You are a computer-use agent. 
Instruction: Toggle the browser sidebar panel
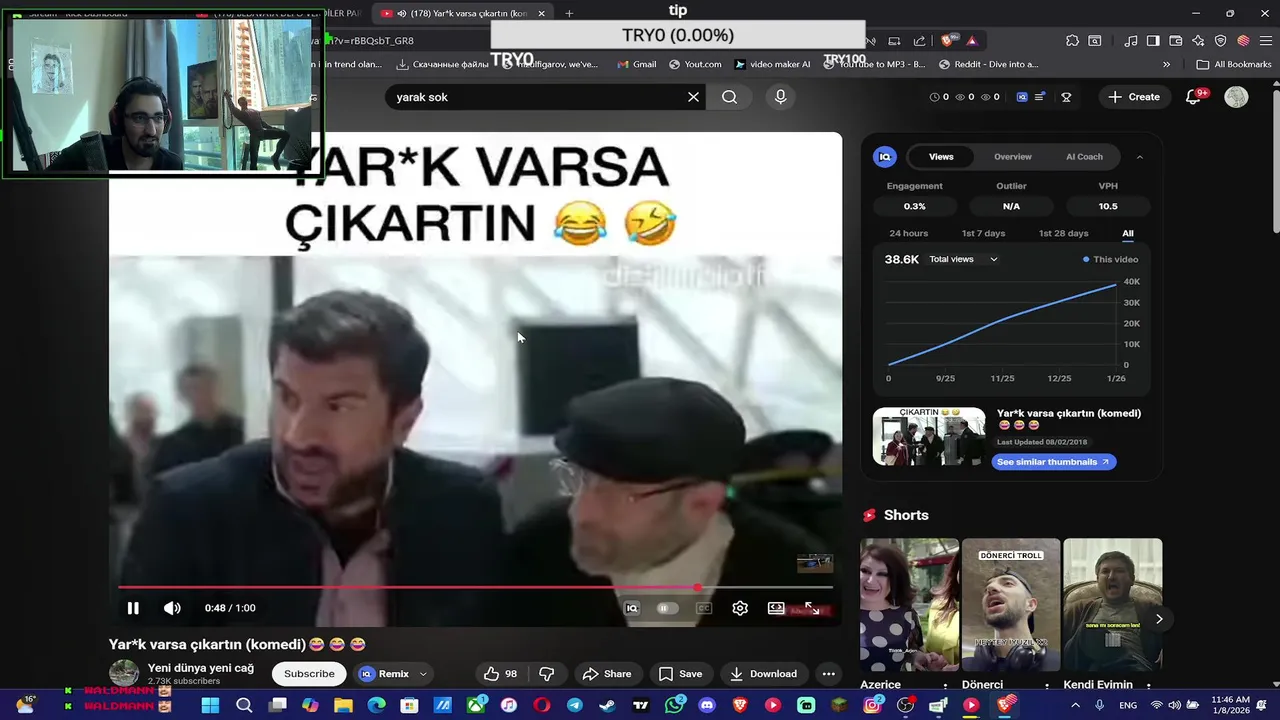pos(1153,41)
